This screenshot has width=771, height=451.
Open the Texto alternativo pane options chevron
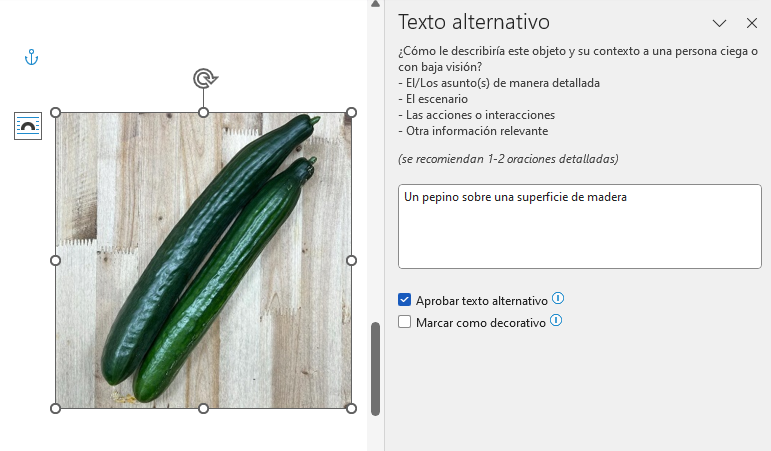719,23
